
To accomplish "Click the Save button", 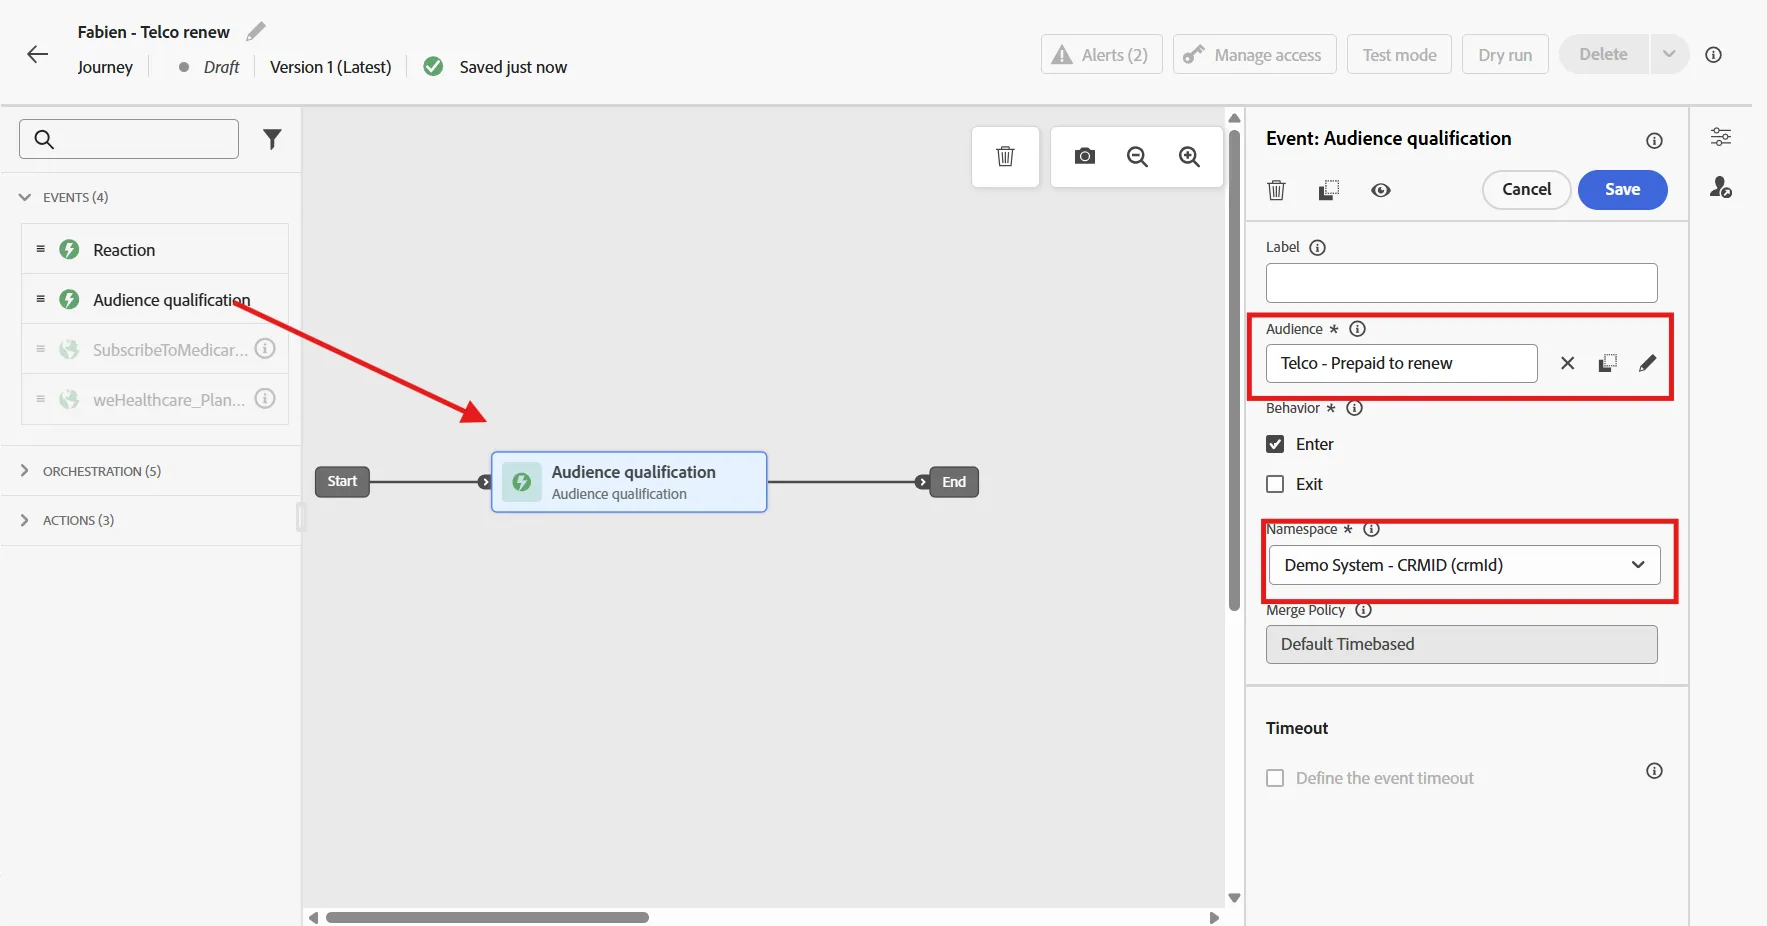I will click(1622, 190).
